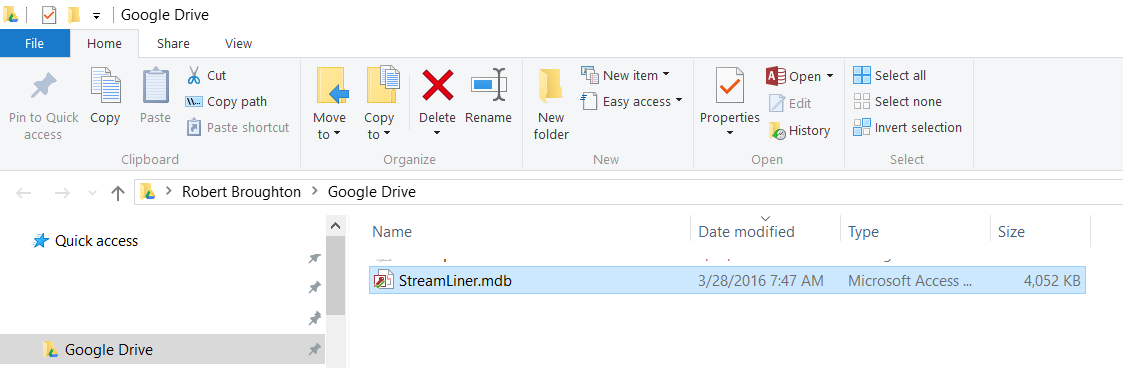Select Google Drive in the navigation pane
The image size is (1123, 368).
pyautogui.click(x=162, y=349)
